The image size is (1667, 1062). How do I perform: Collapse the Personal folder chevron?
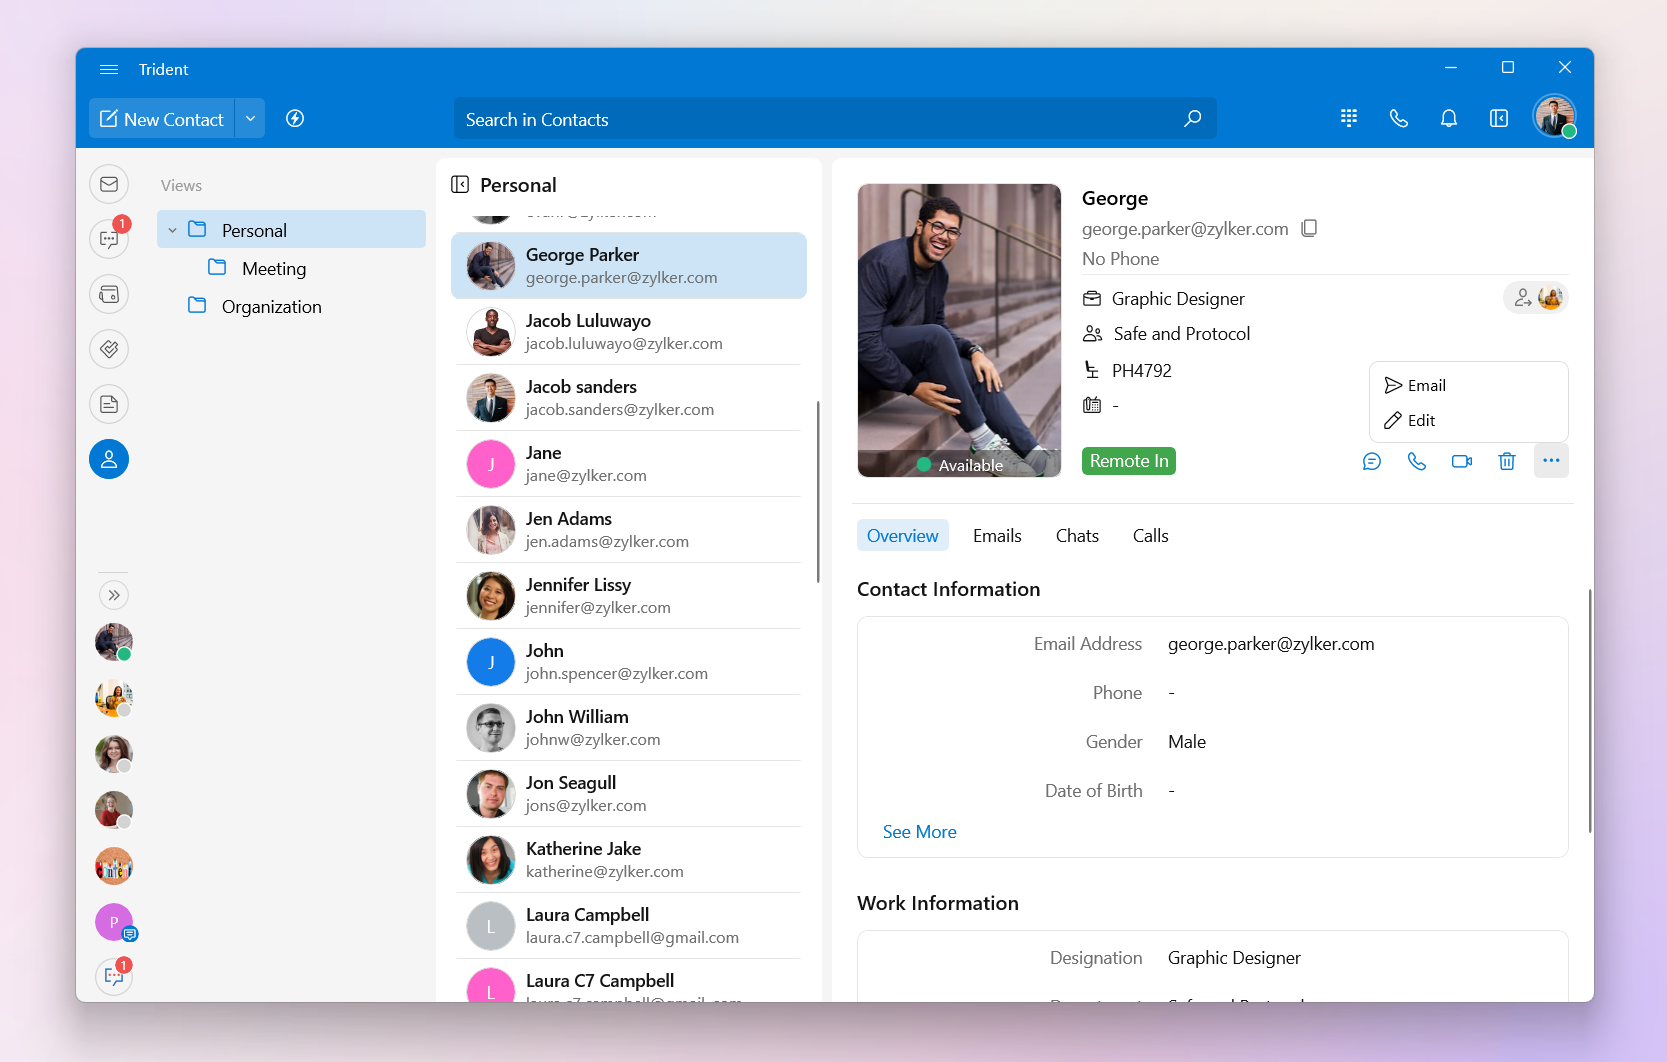[x=172, y=230]
